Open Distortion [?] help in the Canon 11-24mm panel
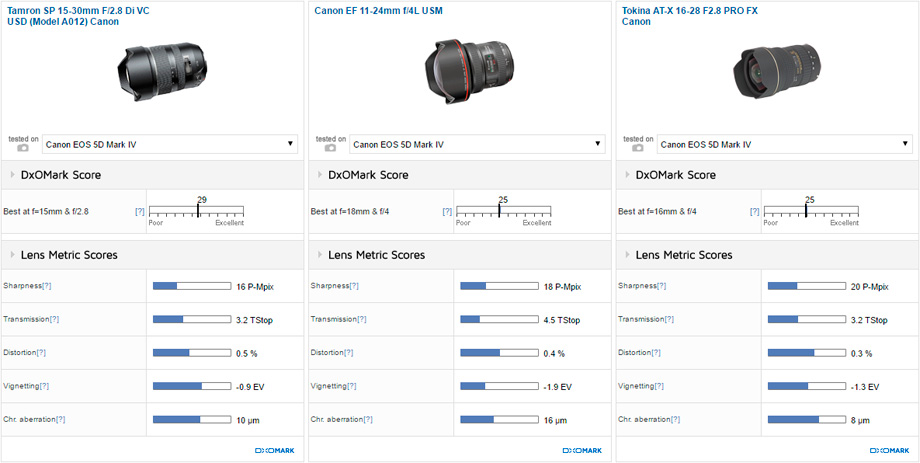Viewport: 920px width, 463px height. pos(349,353)
